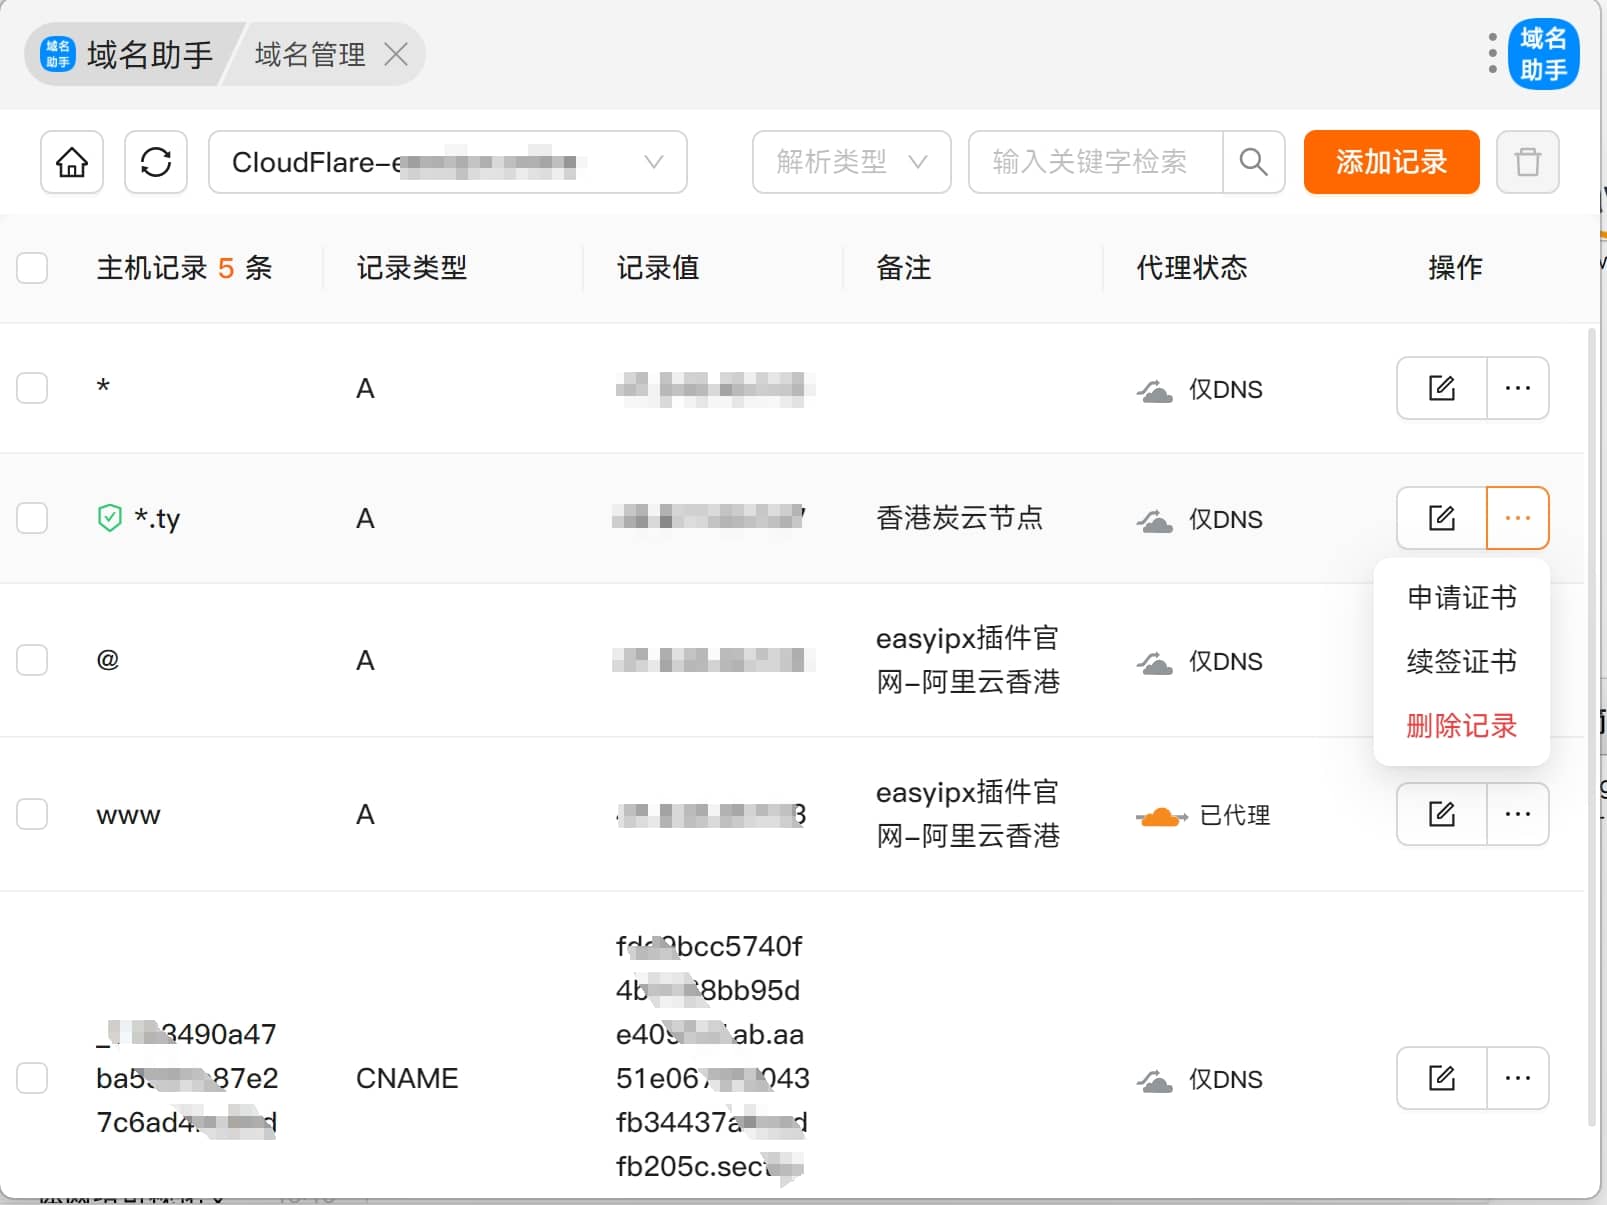1607x1205 pixels.
Task: Go to home via house icon
Action: [x=72, y=162]
